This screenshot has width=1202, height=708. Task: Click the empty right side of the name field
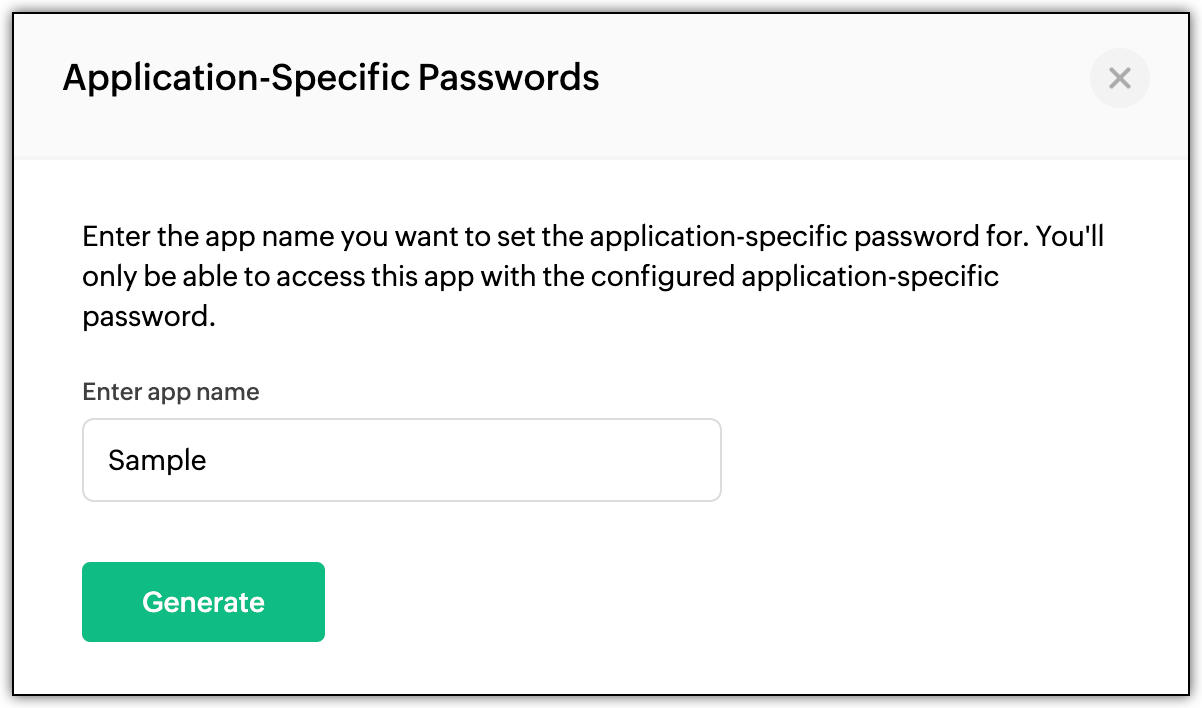[560, 460]
